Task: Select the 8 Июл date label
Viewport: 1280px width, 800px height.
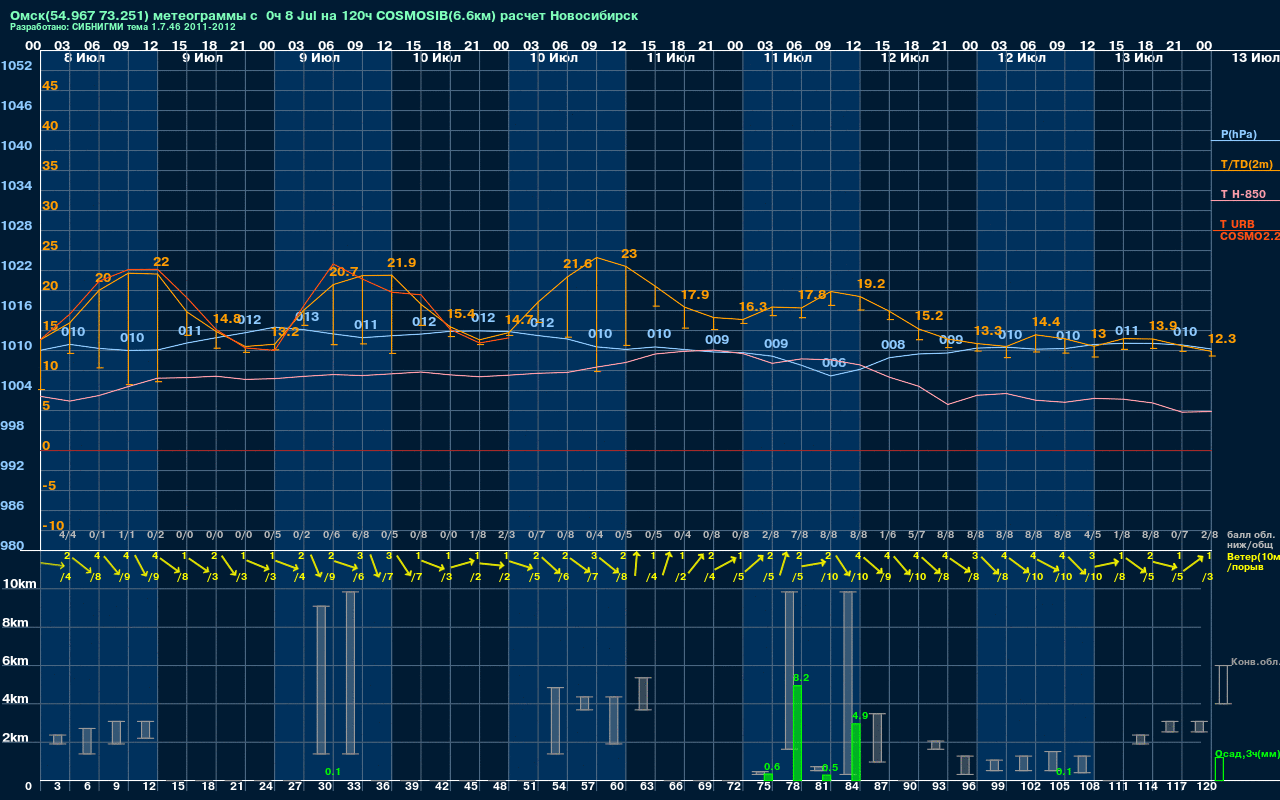Action: (82, 58)
